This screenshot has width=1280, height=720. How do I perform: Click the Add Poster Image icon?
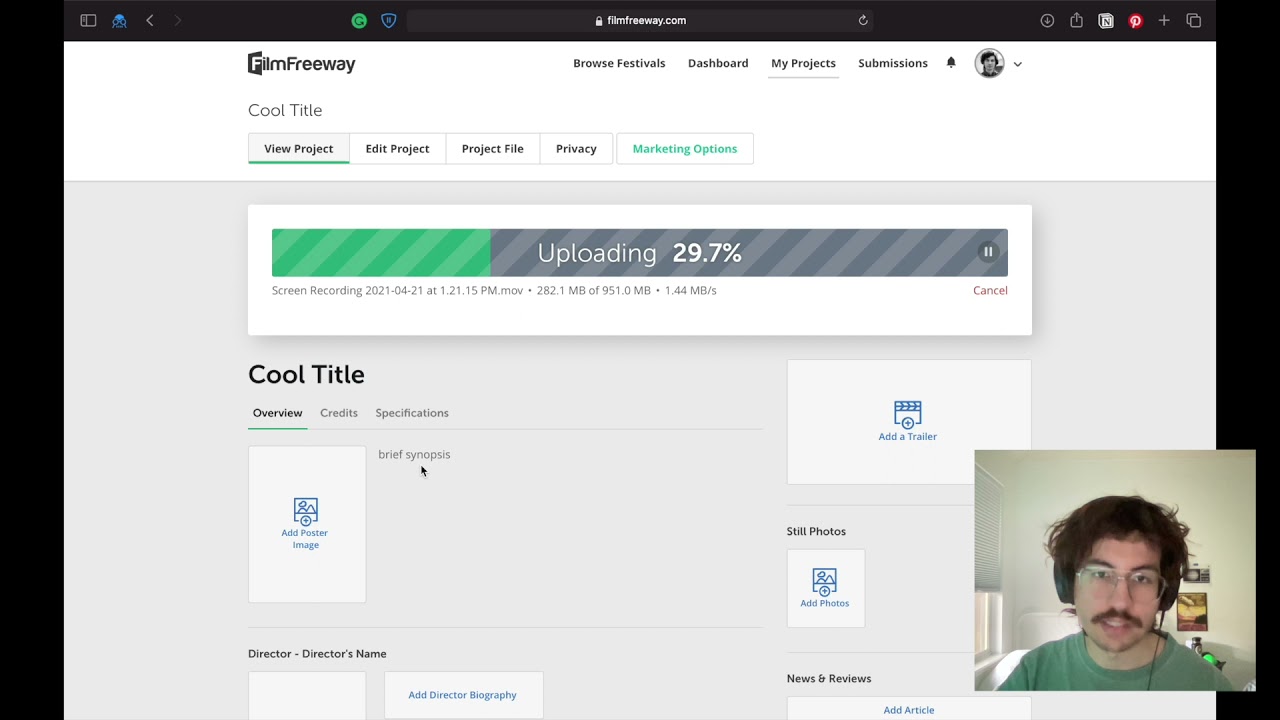tap(305, 511)
